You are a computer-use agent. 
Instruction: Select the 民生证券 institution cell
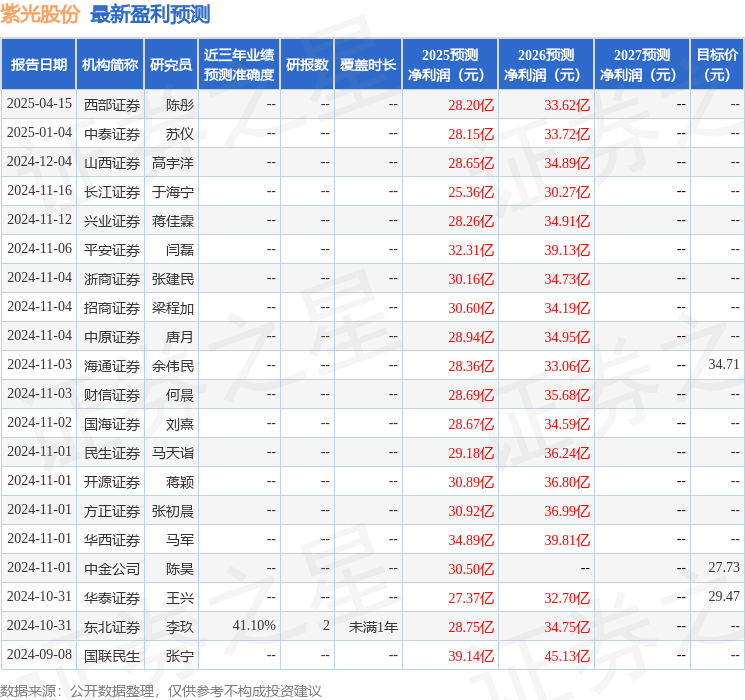112,453
